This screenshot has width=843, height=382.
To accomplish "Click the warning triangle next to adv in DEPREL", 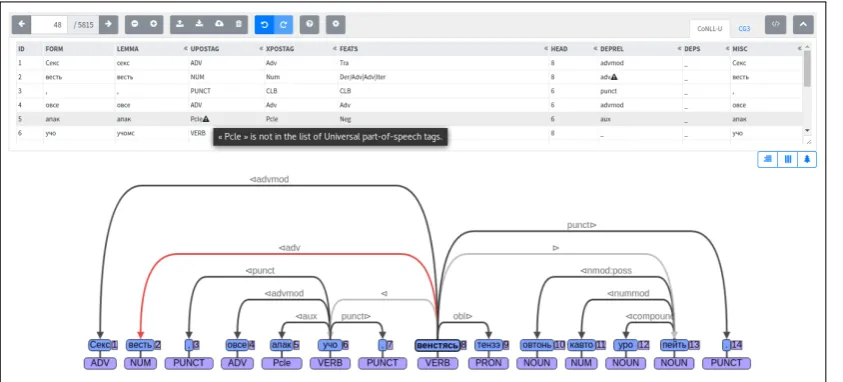I will click(614, 77).
